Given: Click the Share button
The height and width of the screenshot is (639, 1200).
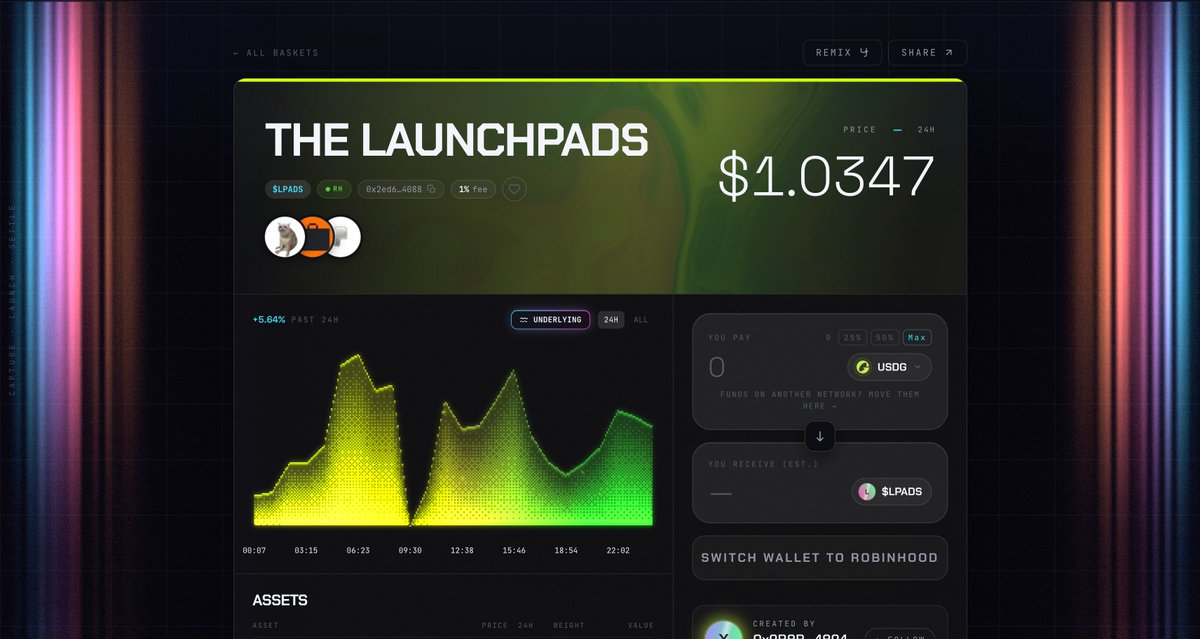Looking at the screenshot, I should click(x=927, y=53).
